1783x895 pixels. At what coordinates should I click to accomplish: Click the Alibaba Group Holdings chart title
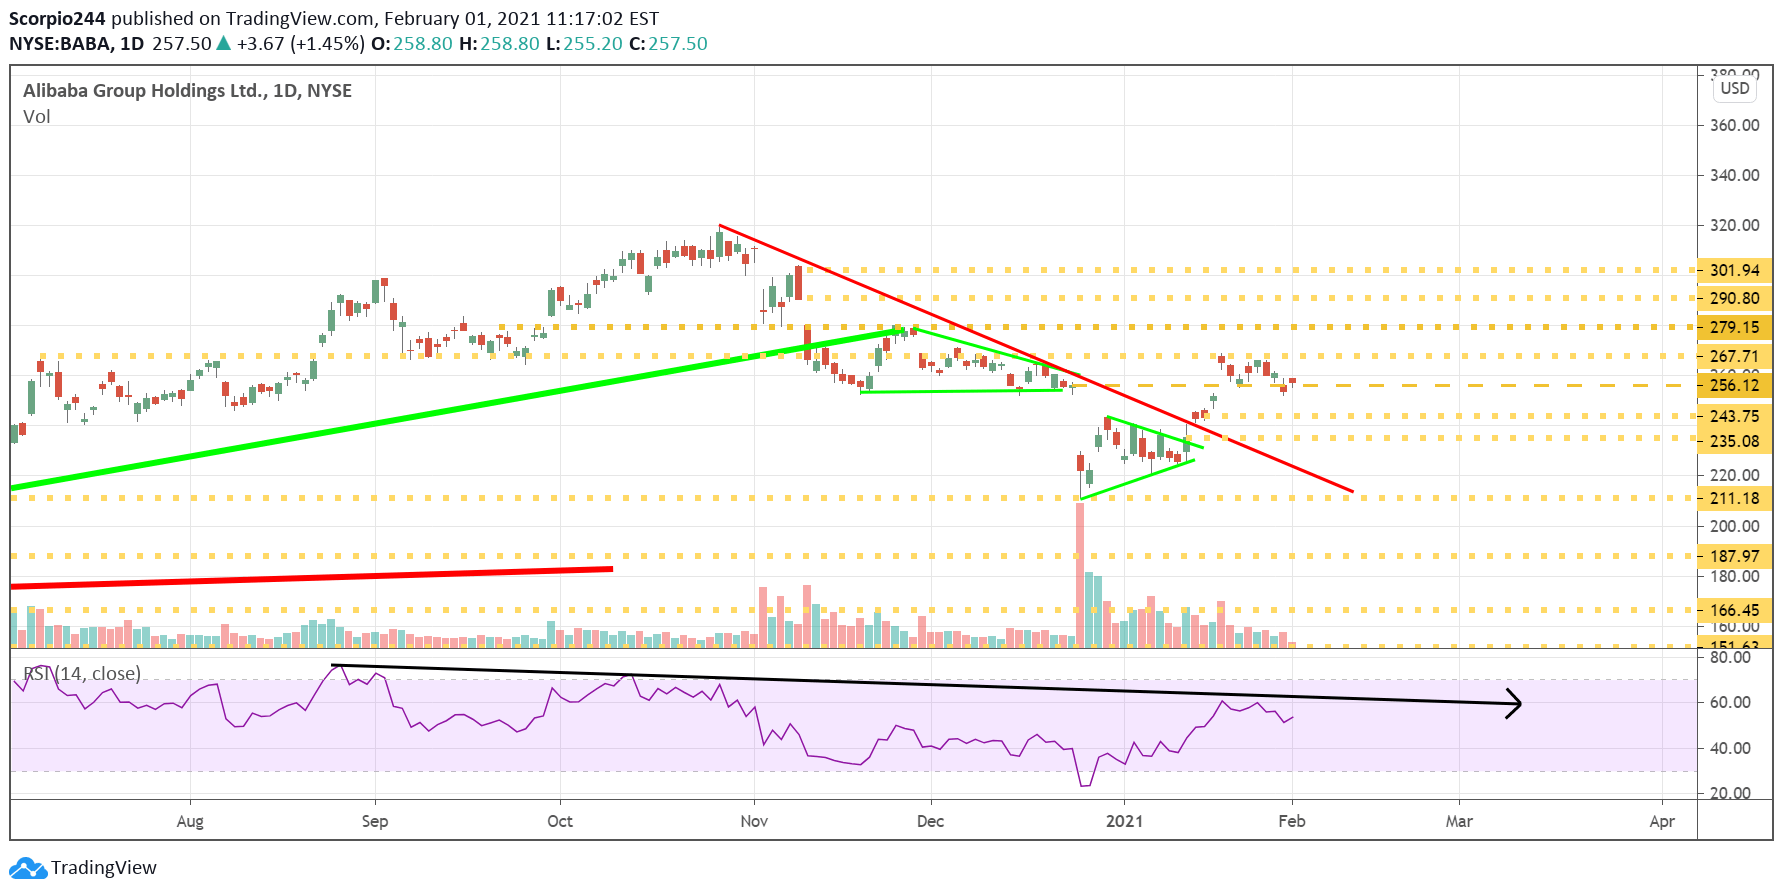(187, 90)
